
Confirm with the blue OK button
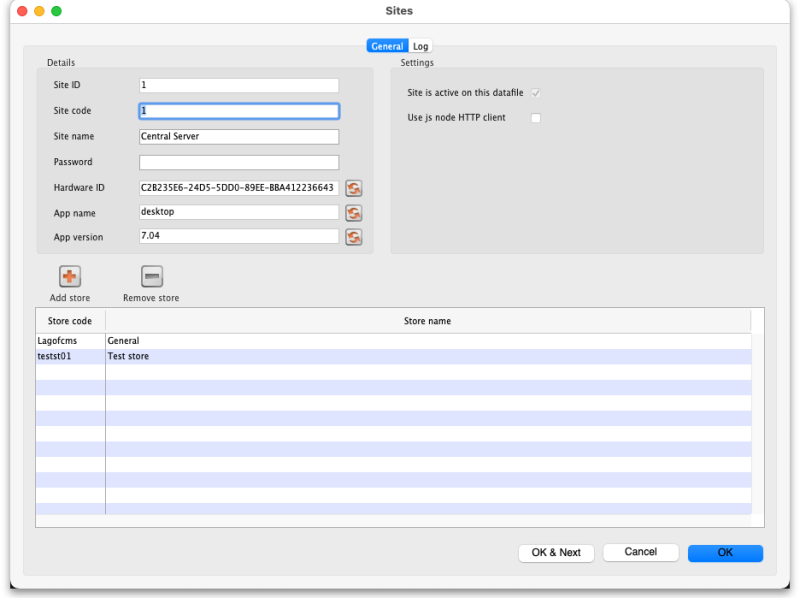[x=725, y=553]
